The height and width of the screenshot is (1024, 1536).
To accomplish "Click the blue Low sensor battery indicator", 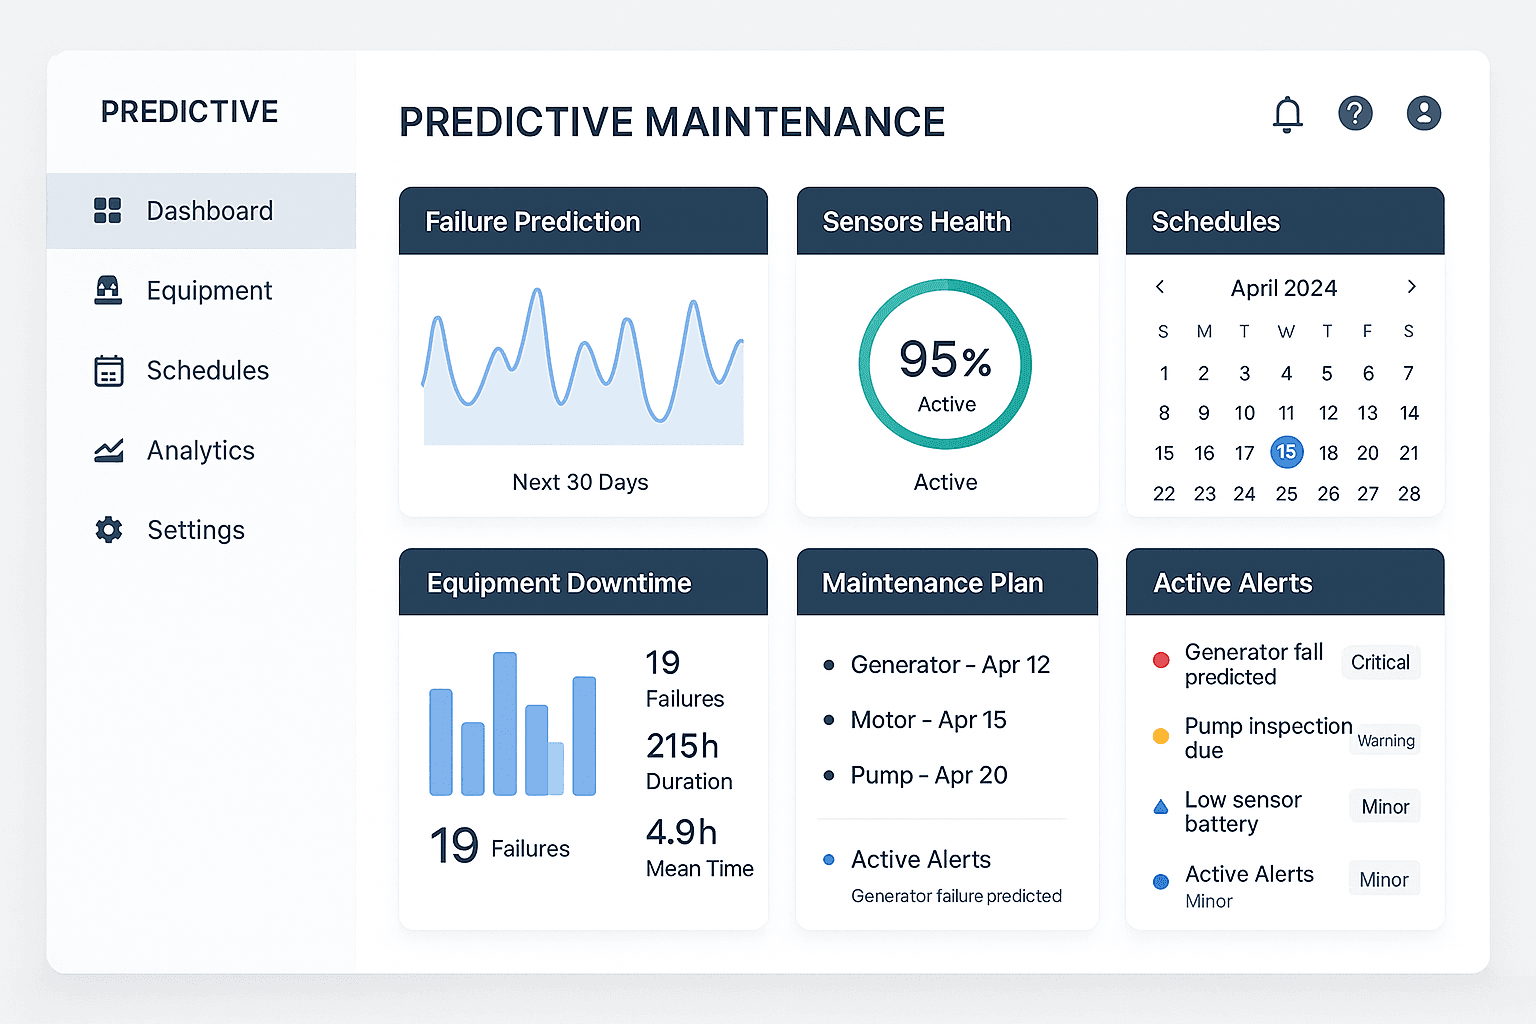I will pos(1161,805).
